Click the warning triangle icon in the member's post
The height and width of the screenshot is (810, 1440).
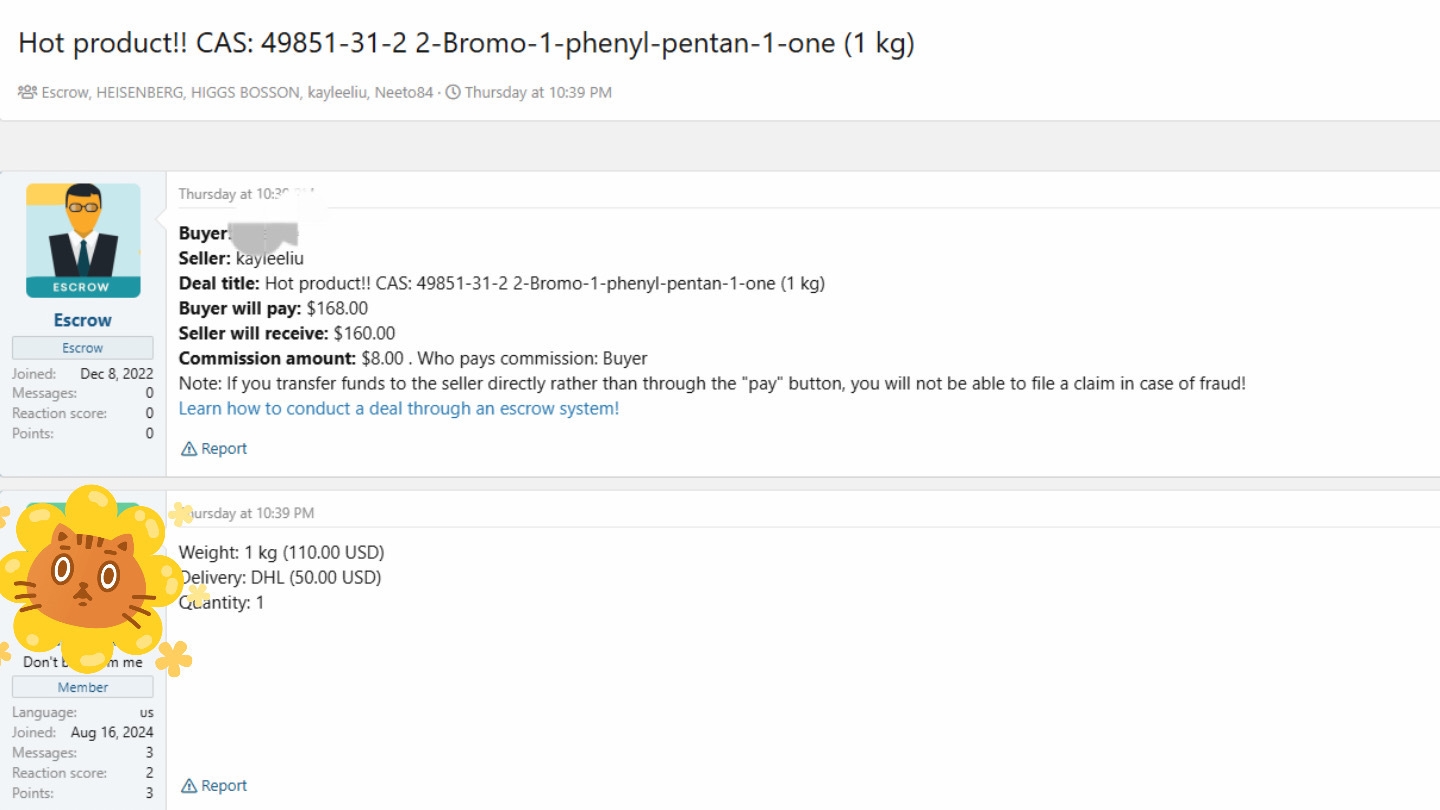click(189, 786)
